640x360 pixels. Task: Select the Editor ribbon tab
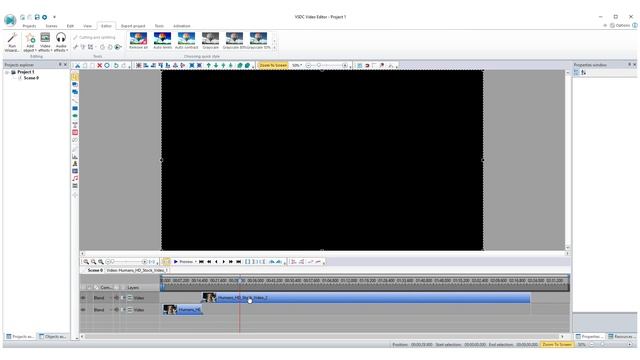tap(106, 26)
